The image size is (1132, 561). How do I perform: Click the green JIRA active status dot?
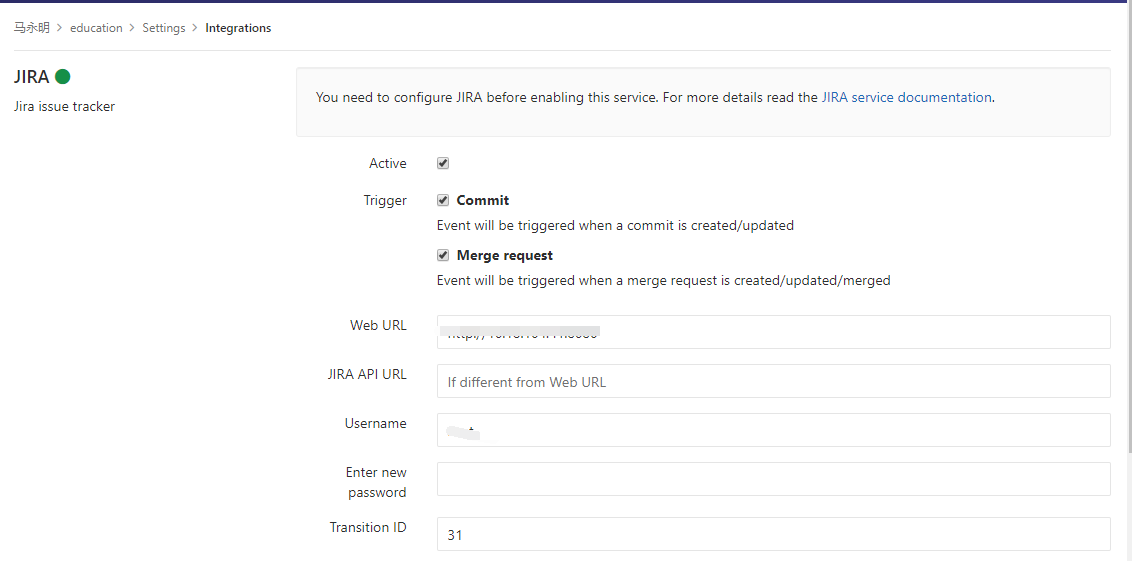(x=63, y=77)
